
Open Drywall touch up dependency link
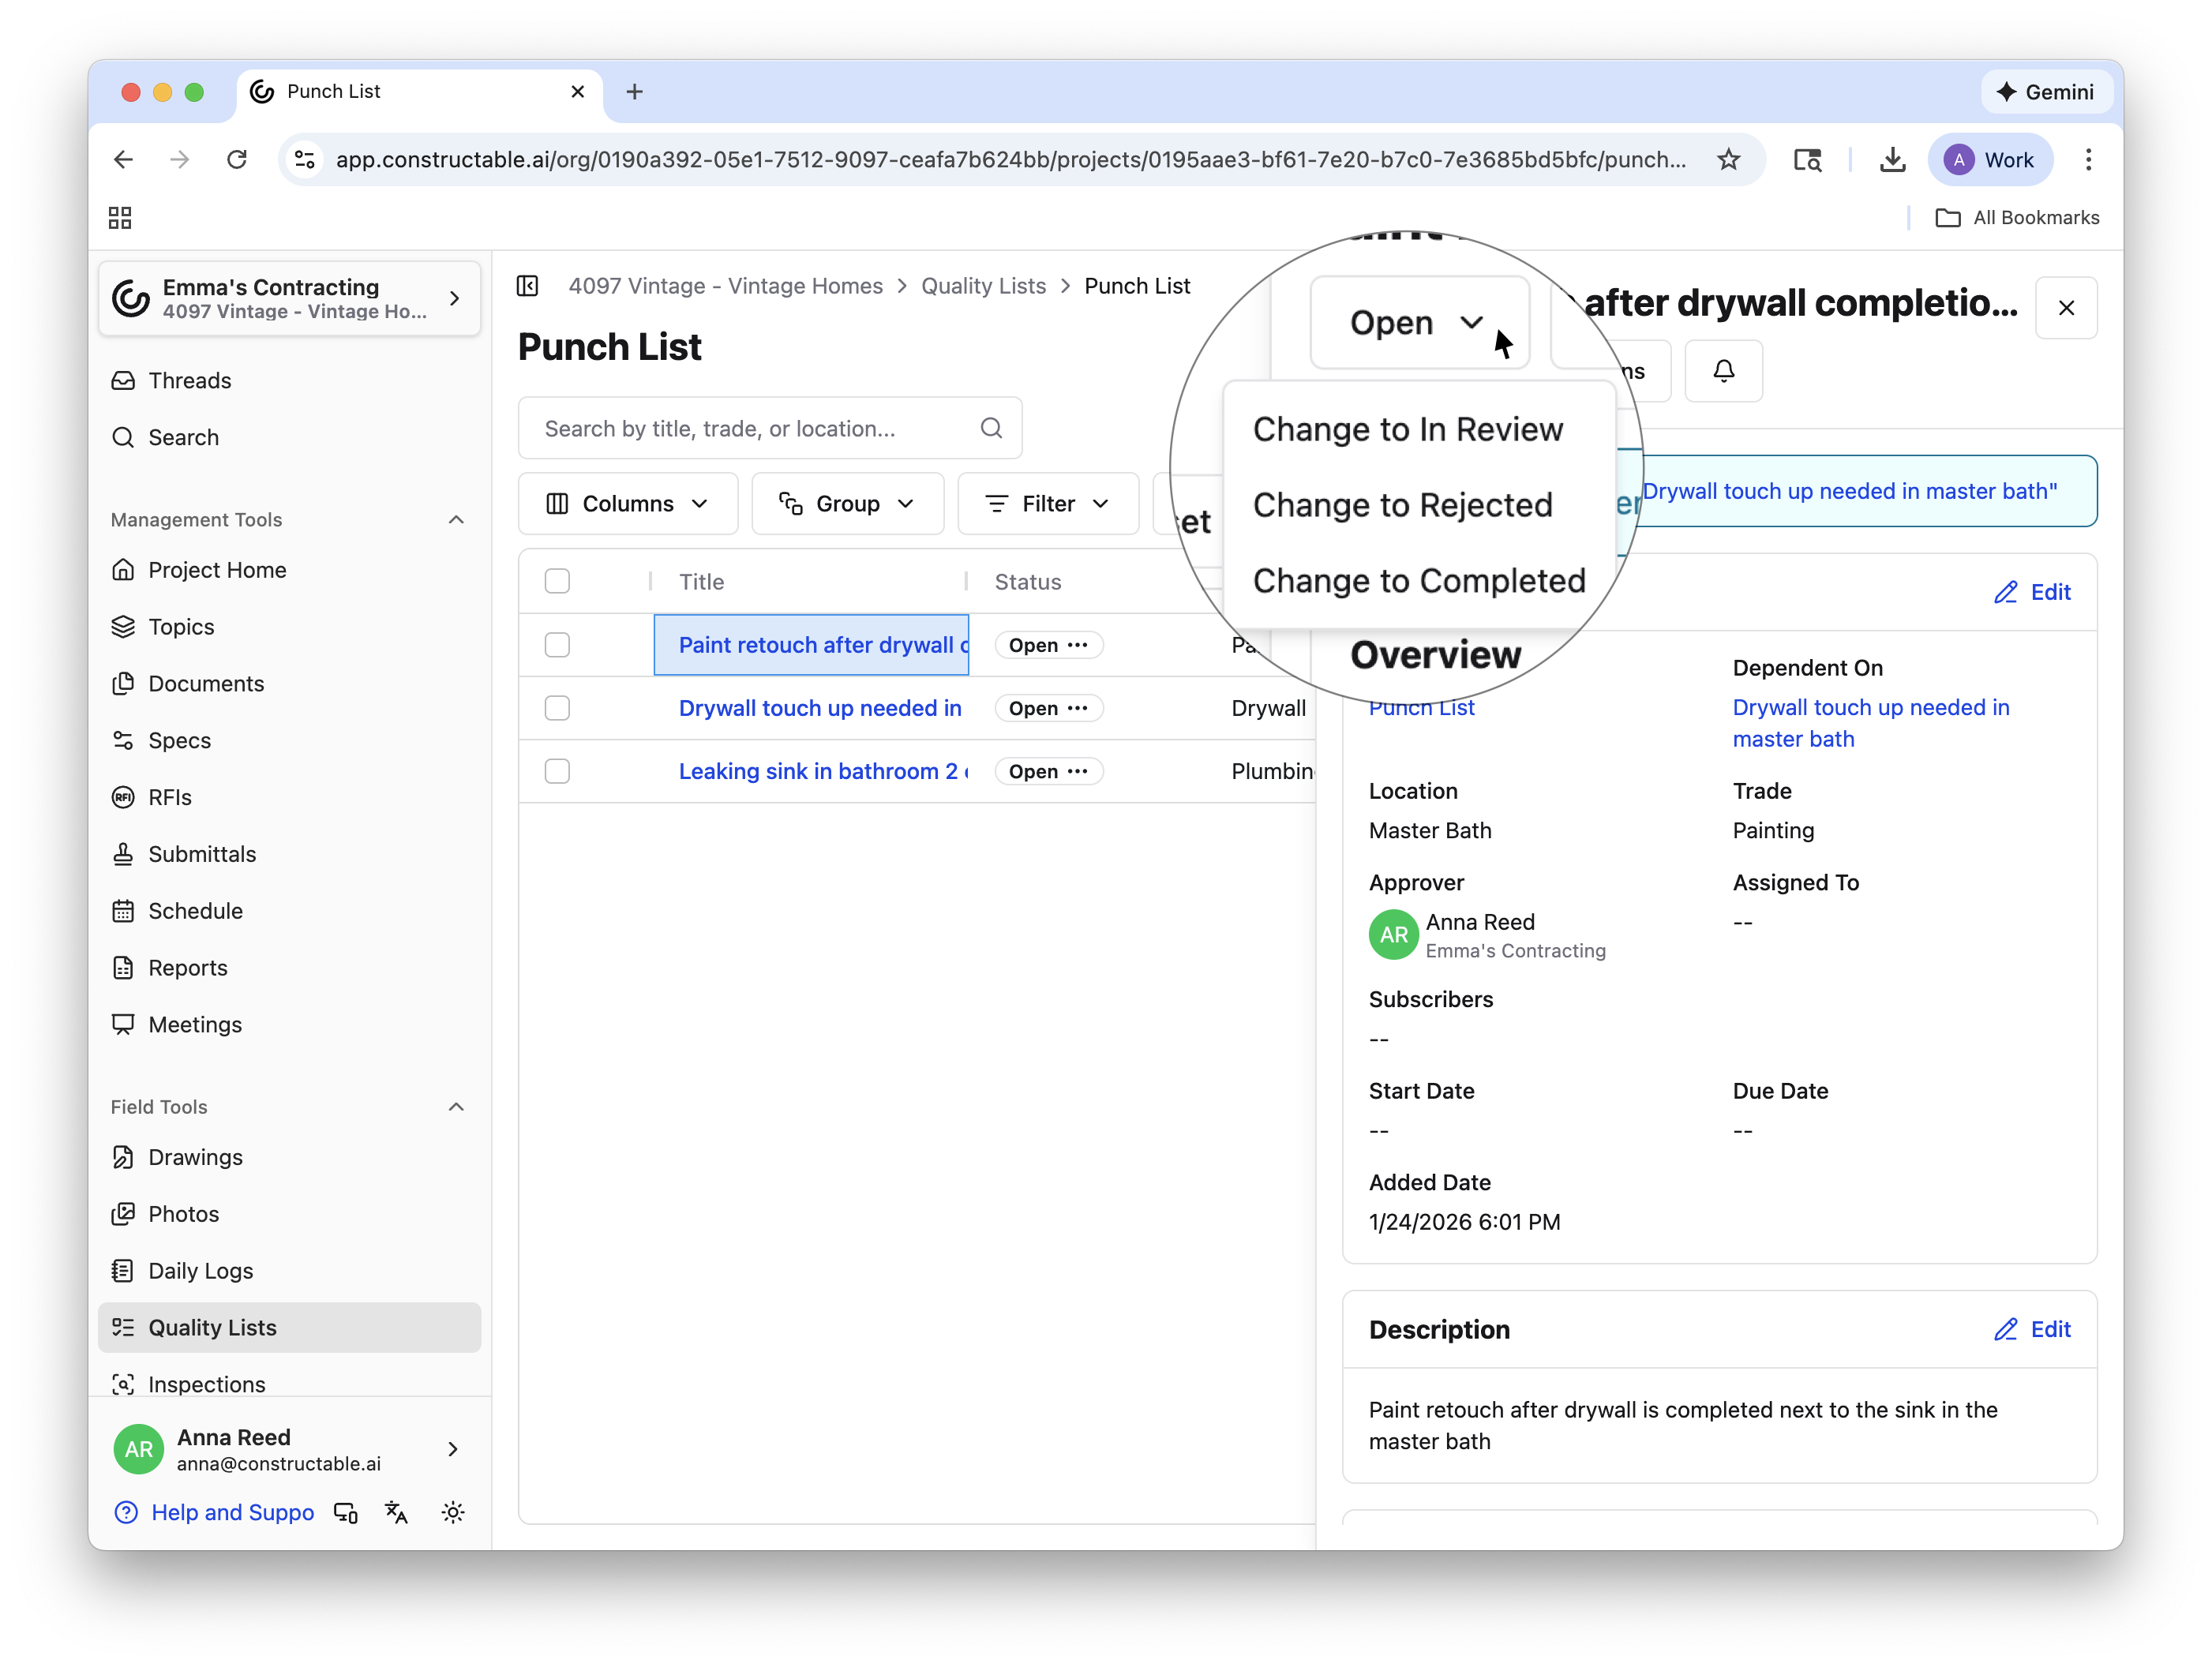coord(1870,723)
